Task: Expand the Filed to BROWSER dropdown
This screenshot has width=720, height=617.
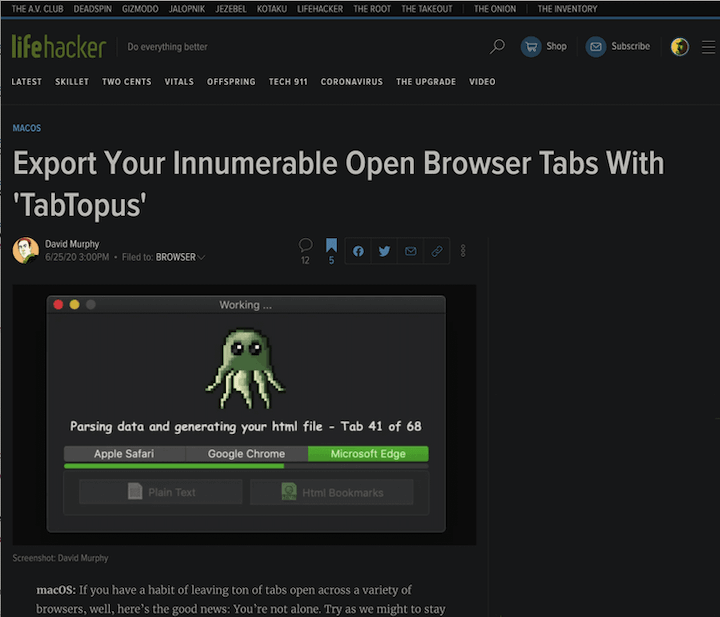Action: click(x=180, y=257)
